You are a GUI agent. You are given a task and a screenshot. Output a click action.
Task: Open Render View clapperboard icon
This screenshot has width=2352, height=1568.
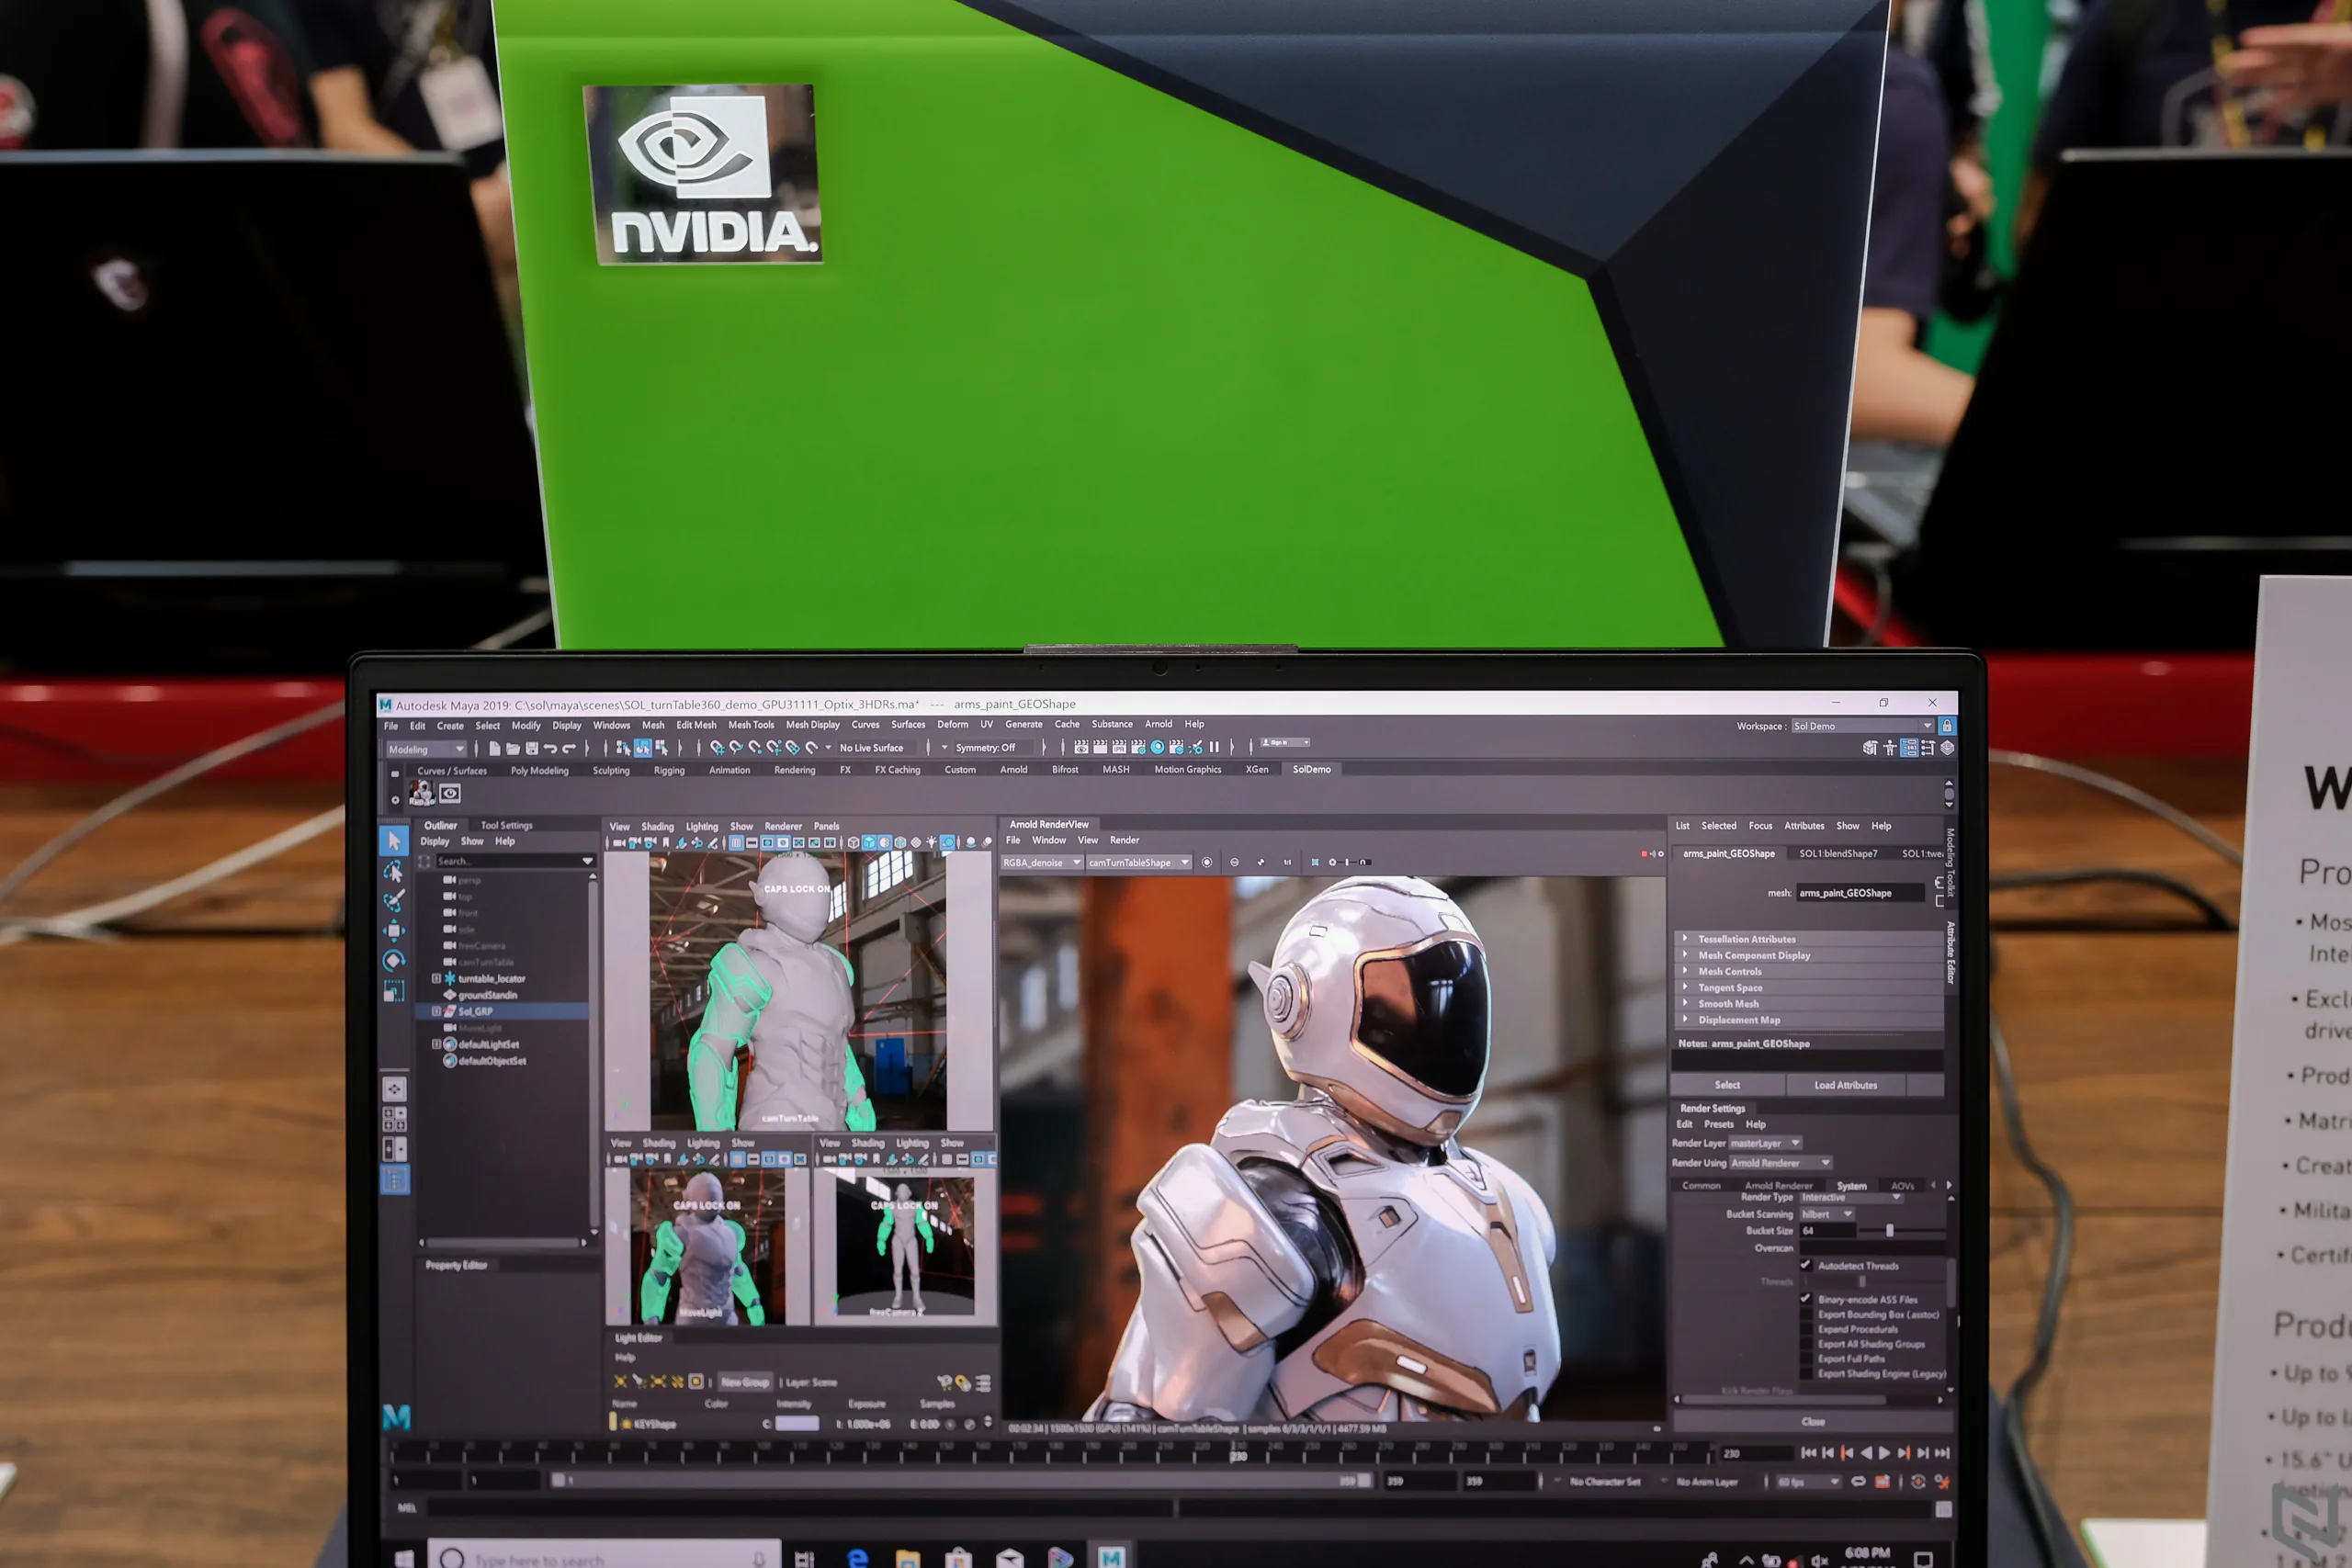coord(1081,747)
